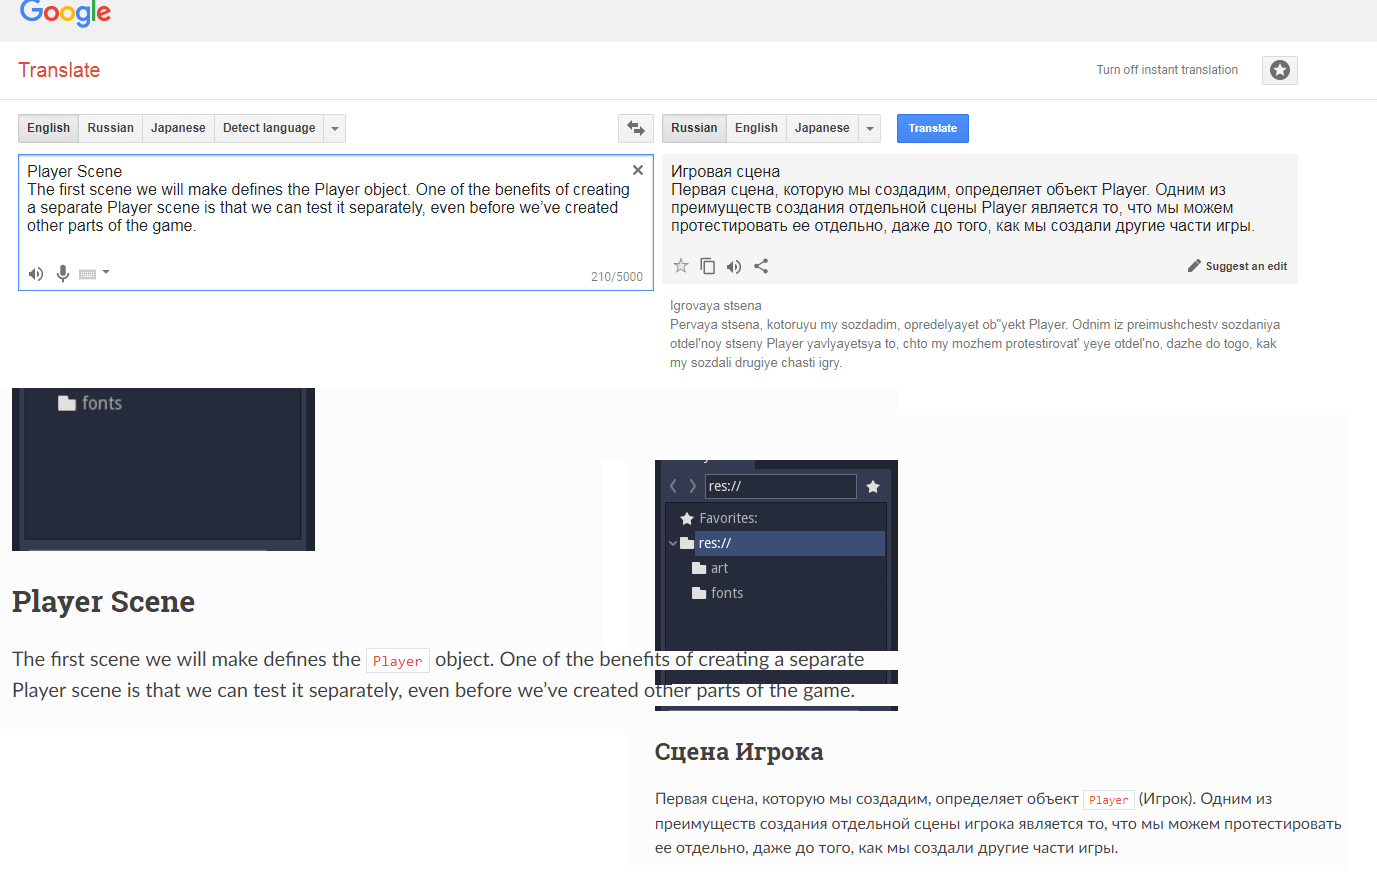The width and height of the screenshot is (1377, 875).
Task: Choose Detect language option
Action: click(x=269, y=128)
